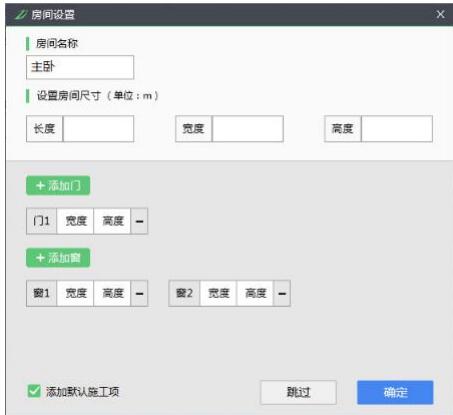Click the 窗1 高度 field

point(112,293)
